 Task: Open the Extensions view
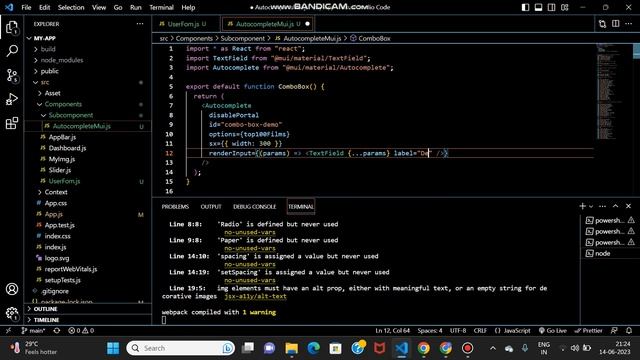(12, 123)
